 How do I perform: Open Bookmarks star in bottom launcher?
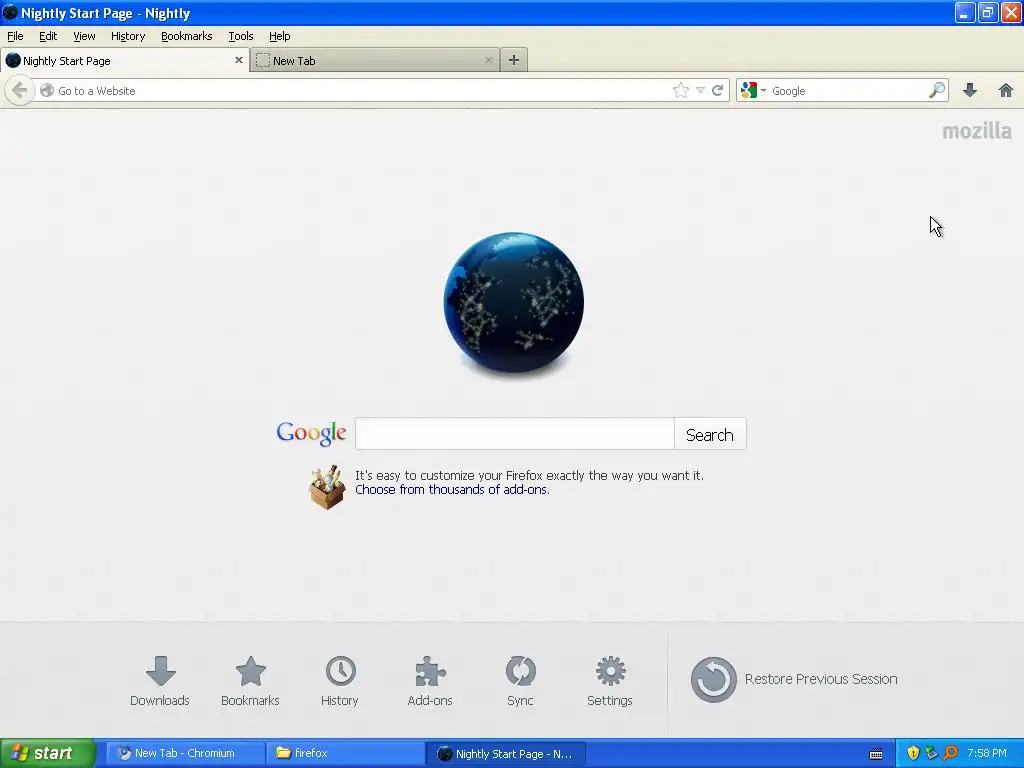coord(250,681)
